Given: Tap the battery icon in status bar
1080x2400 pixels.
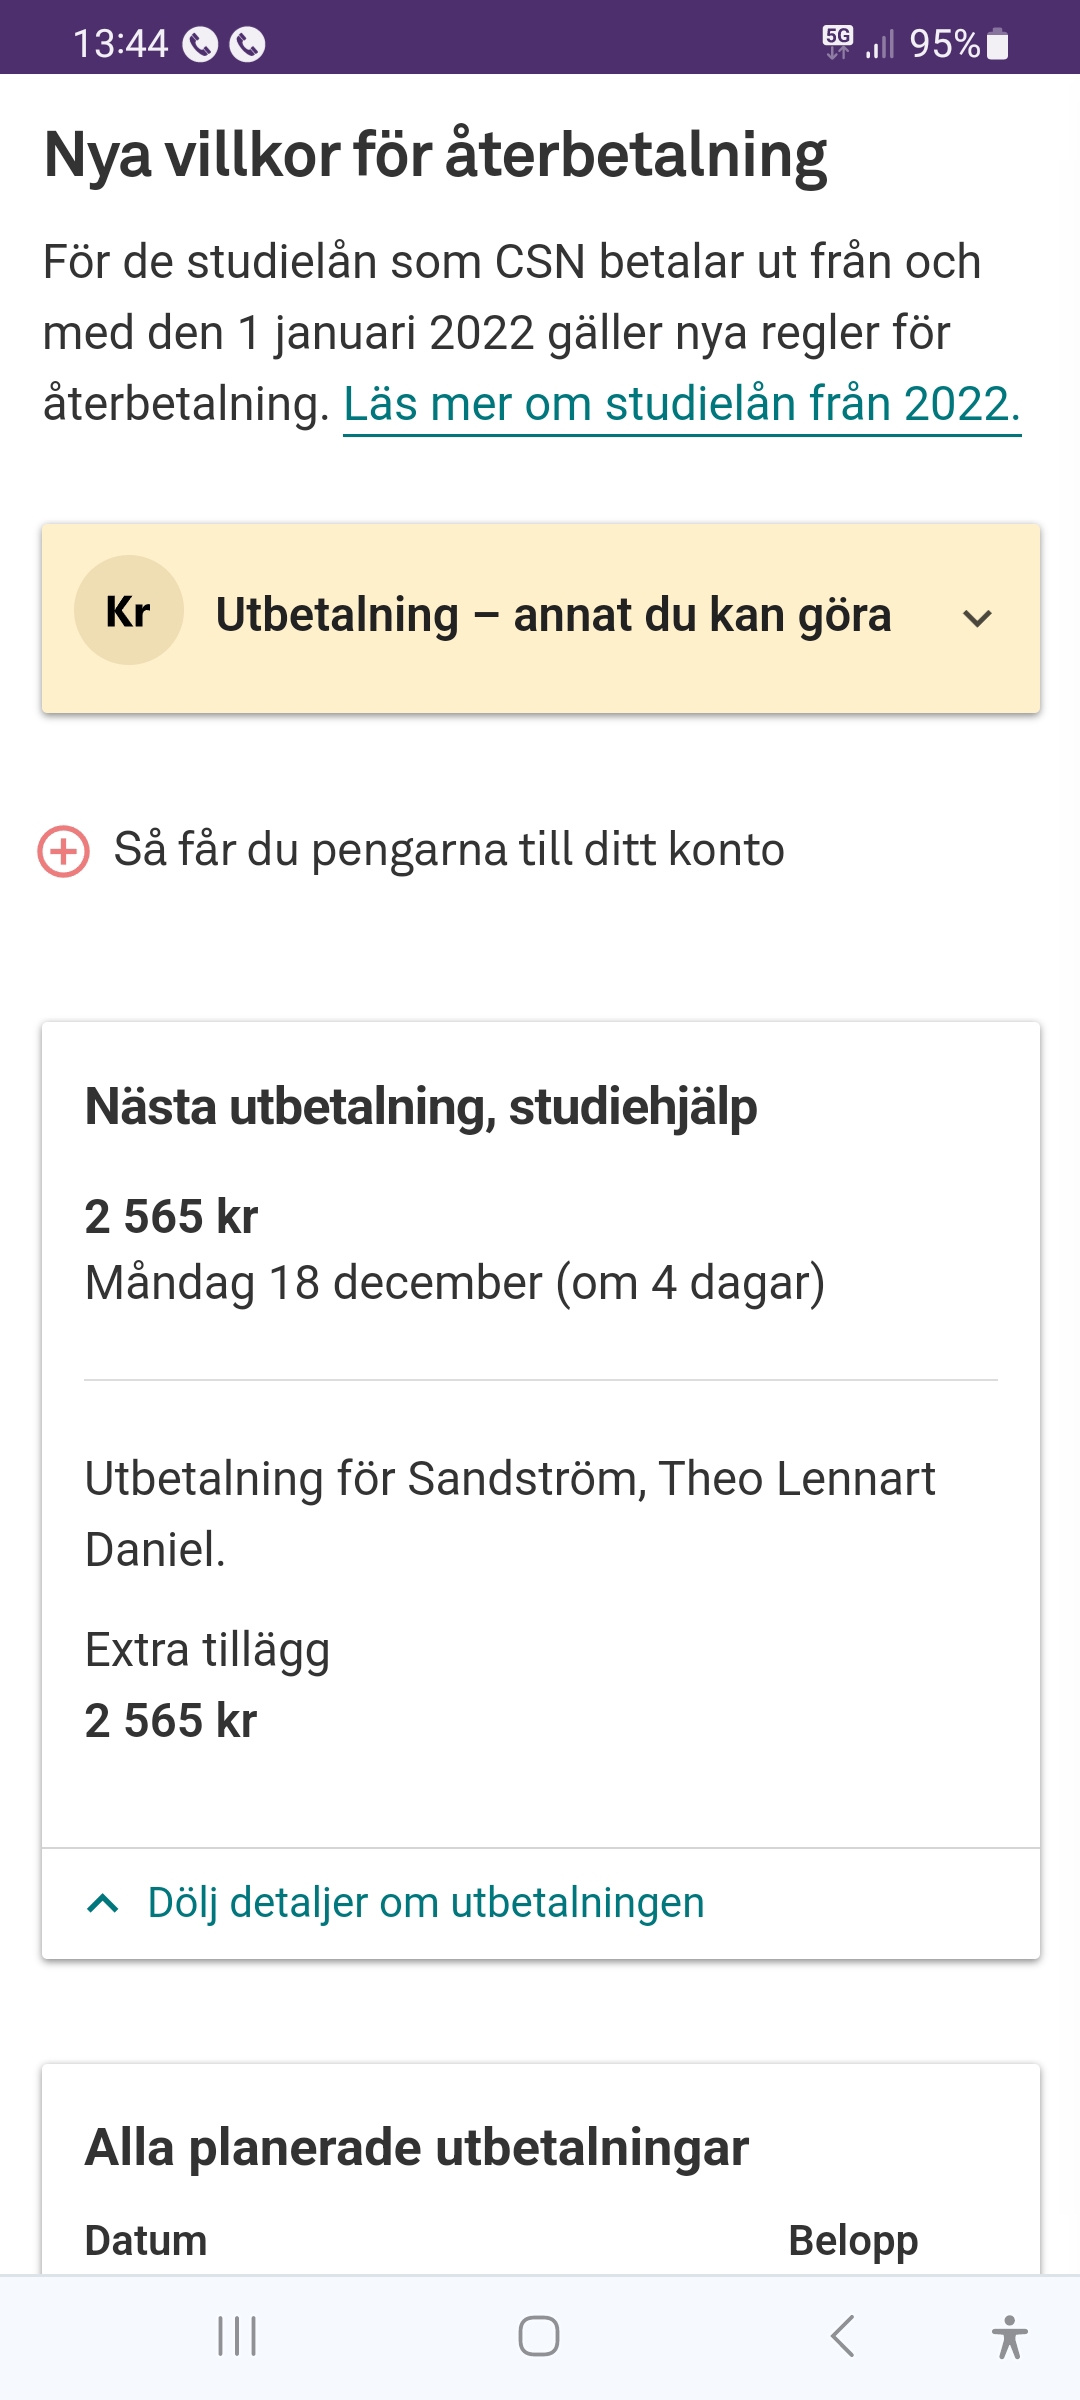Looking at the screenshot, I should [997, 45].
